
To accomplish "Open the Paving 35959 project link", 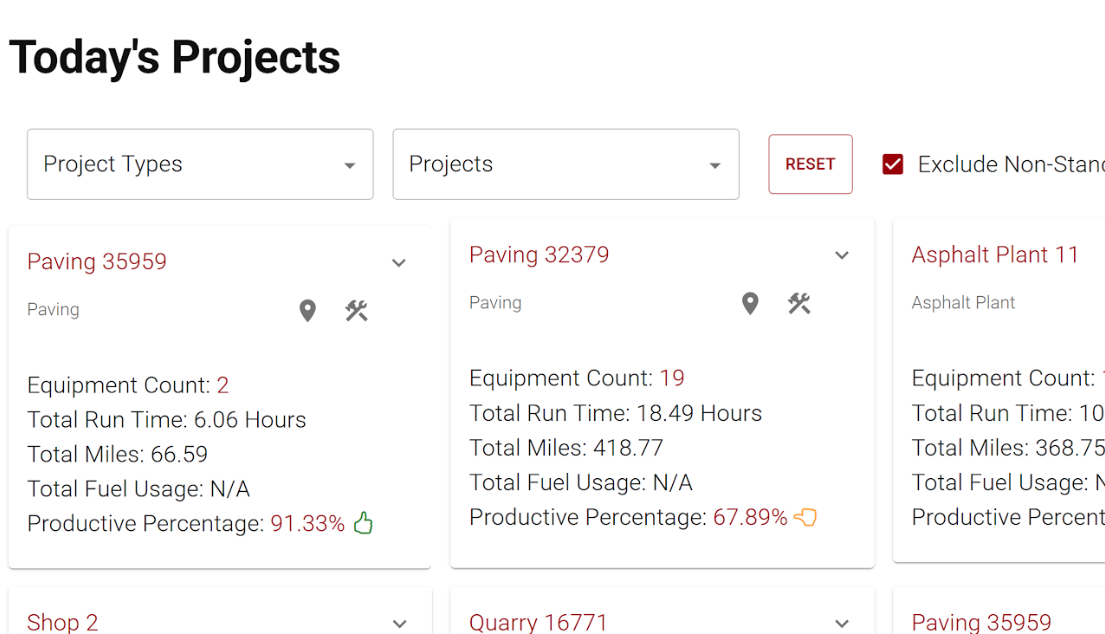I will [x=96, y=261].
